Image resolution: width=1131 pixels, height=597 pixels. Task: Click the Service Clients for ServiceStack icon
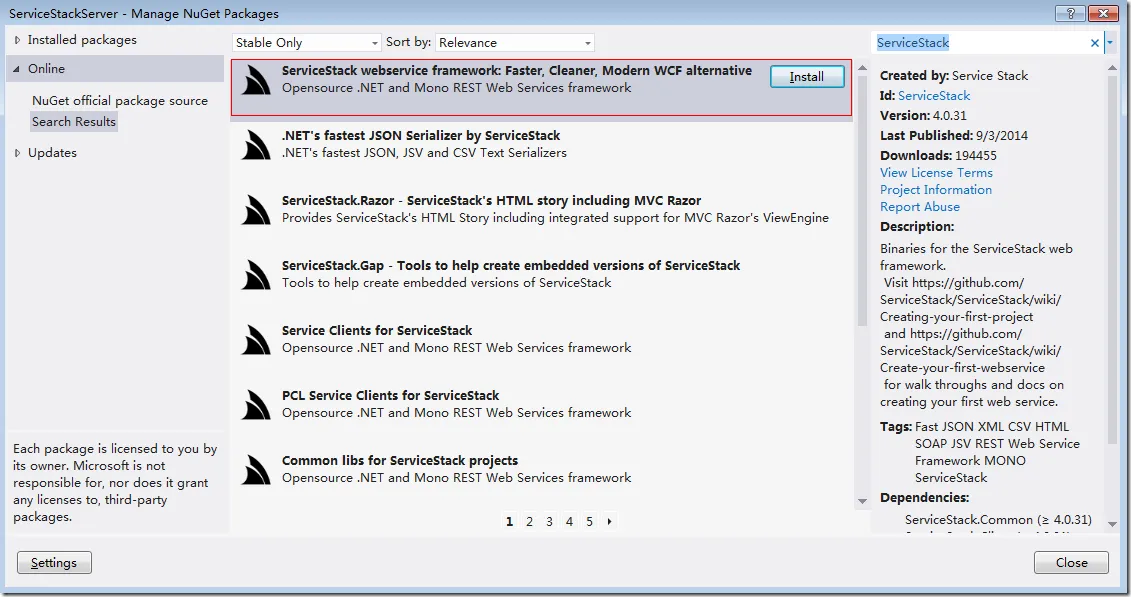[x=255, y=340]
